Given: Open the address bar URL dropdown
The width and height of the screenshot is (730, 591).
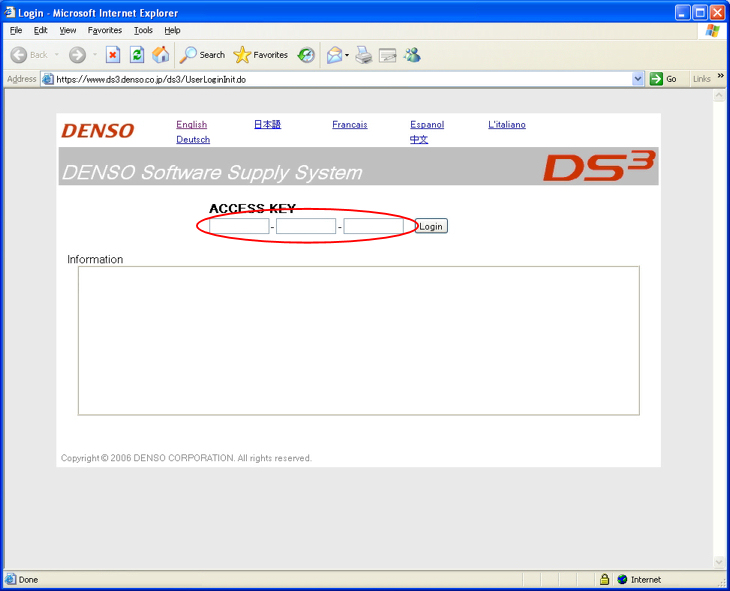Looking at the screenshot, I should tap(638, 79).
